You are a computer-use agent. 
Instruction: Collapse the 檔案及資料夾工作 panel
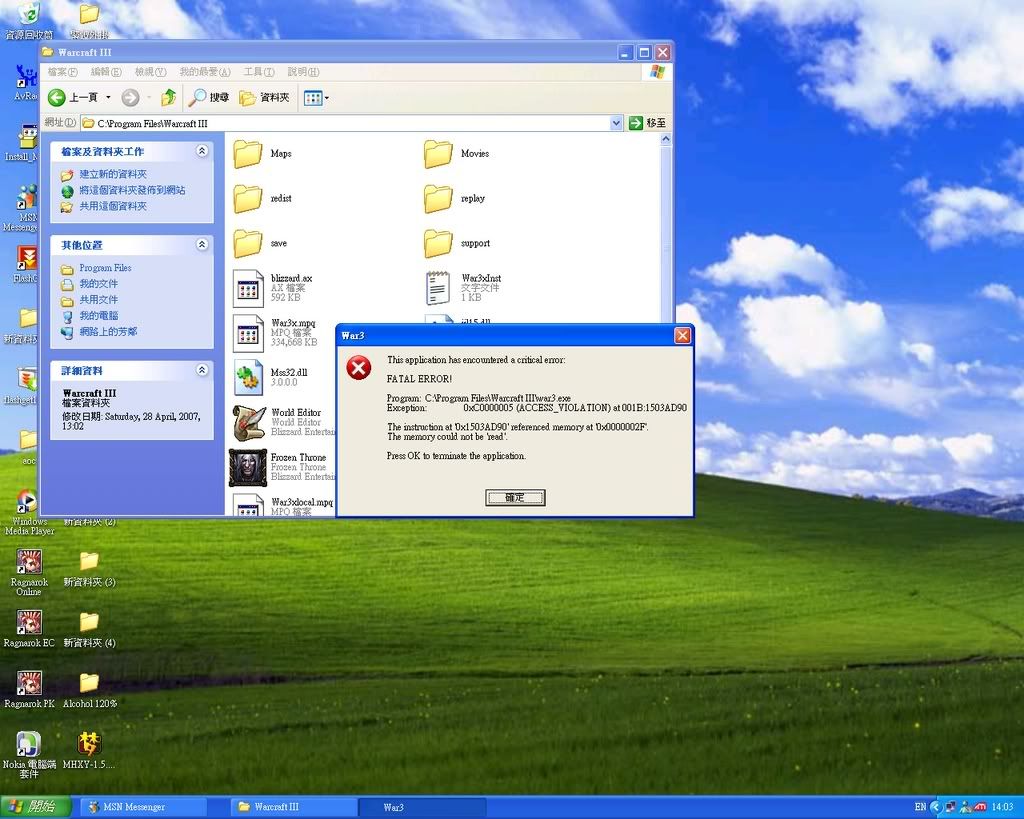click(202, 151)
